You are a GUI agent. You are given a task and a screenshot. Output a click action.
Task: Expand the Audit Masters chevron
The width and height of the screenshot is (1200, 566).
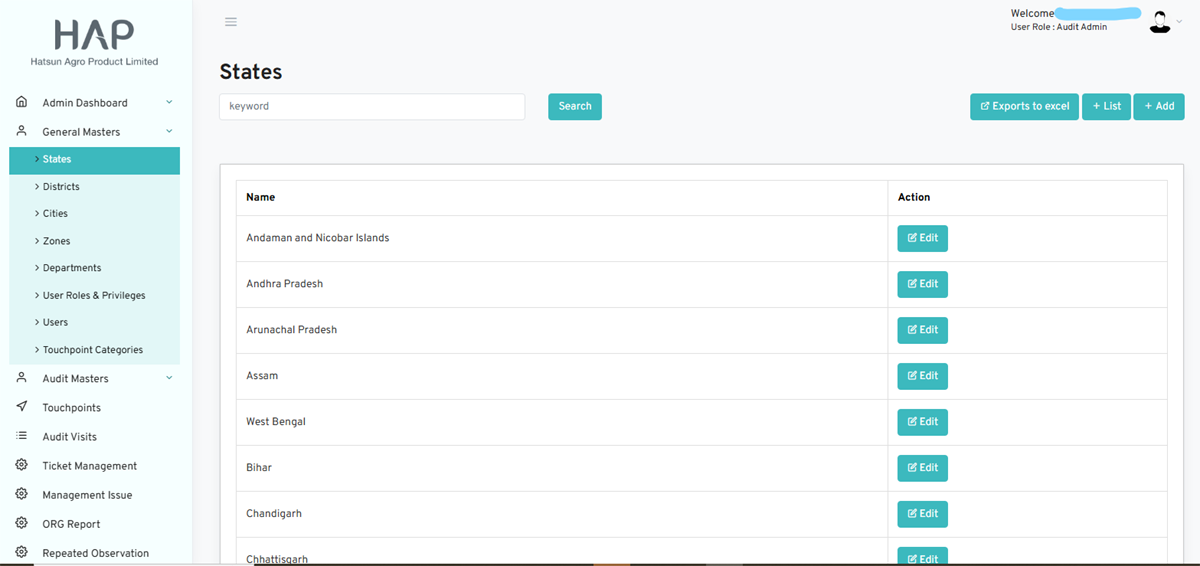click(169, 378)
